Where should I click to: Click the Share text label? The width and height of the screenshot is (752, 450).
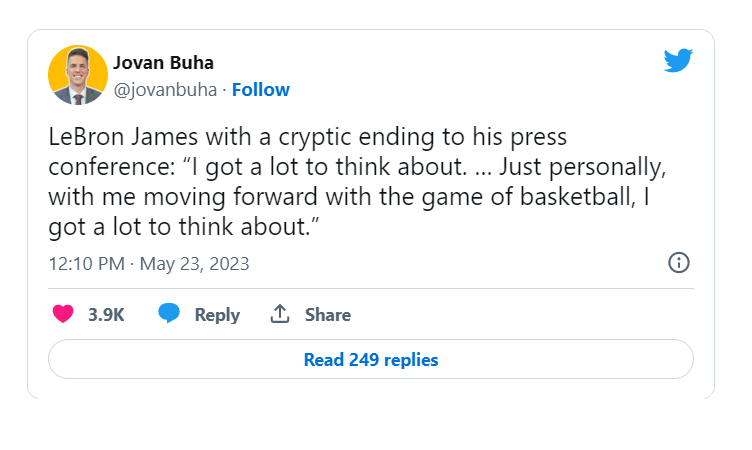click(x=328, y=315)
